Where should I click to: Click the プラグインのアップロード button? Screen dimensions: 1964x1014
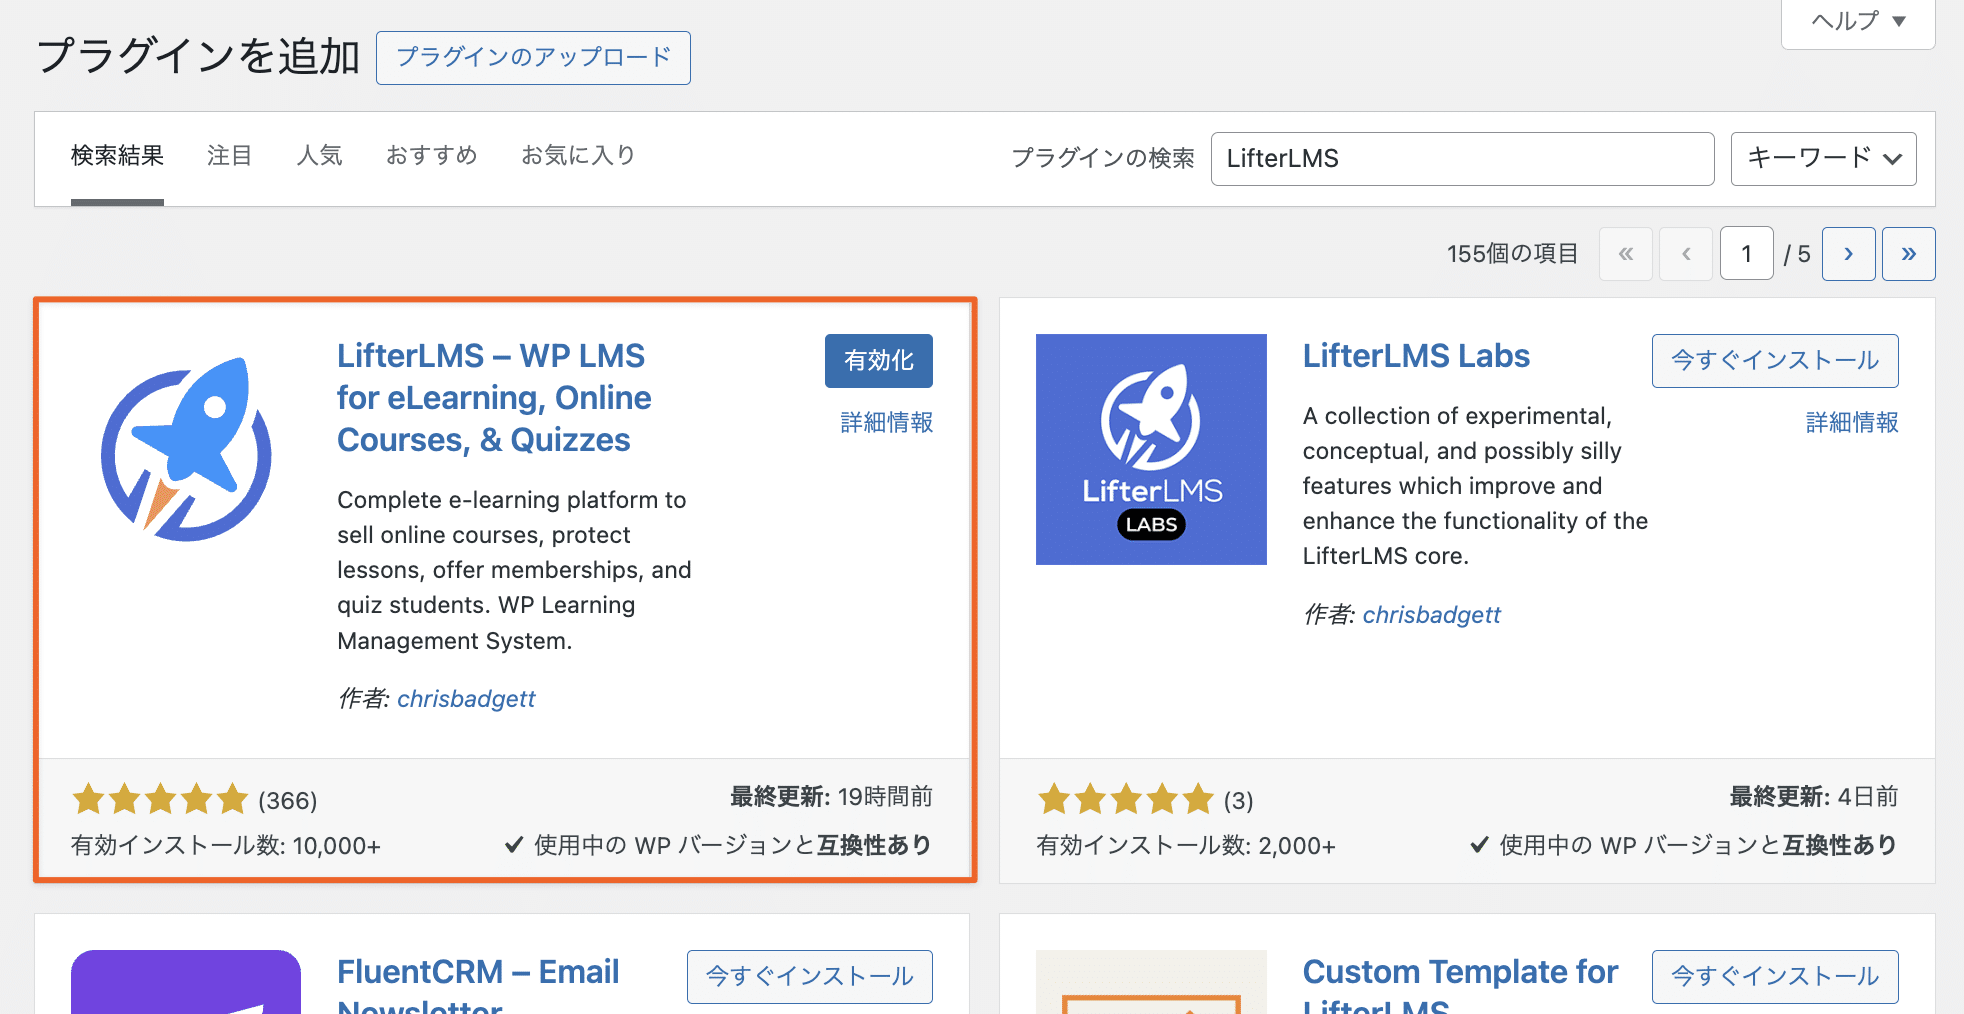[532, 58]
